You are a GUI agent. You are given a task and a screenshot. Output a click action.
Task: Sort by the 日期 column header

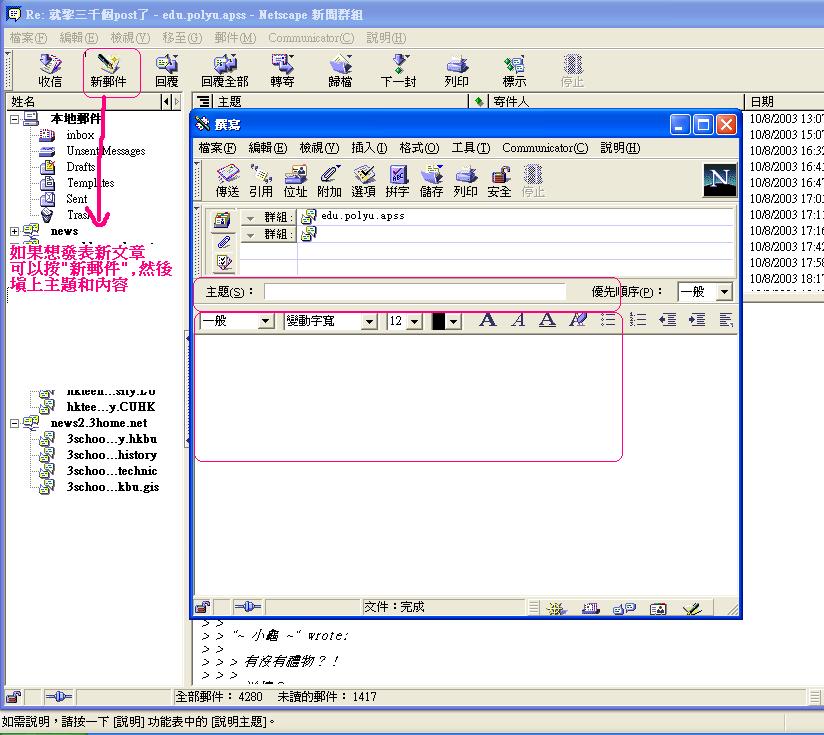tap(784, 101)
